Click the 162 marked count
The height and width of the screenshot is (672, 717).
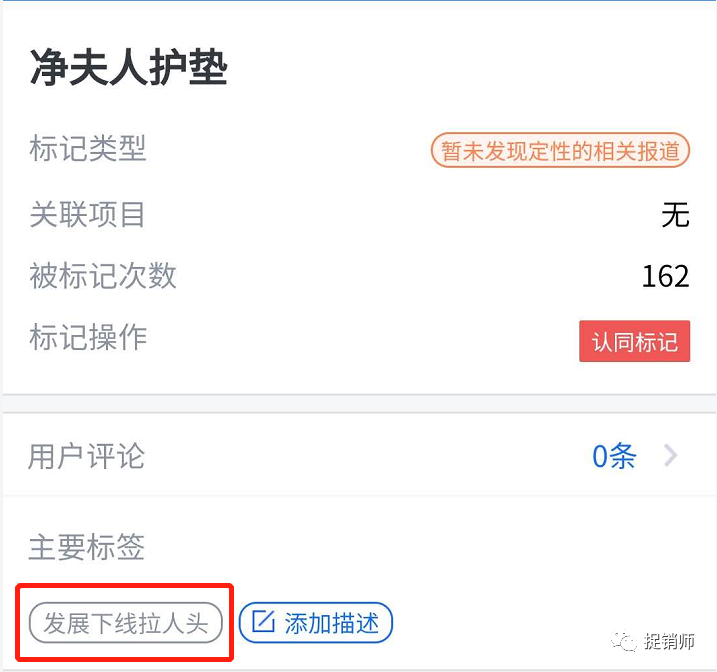665,276
